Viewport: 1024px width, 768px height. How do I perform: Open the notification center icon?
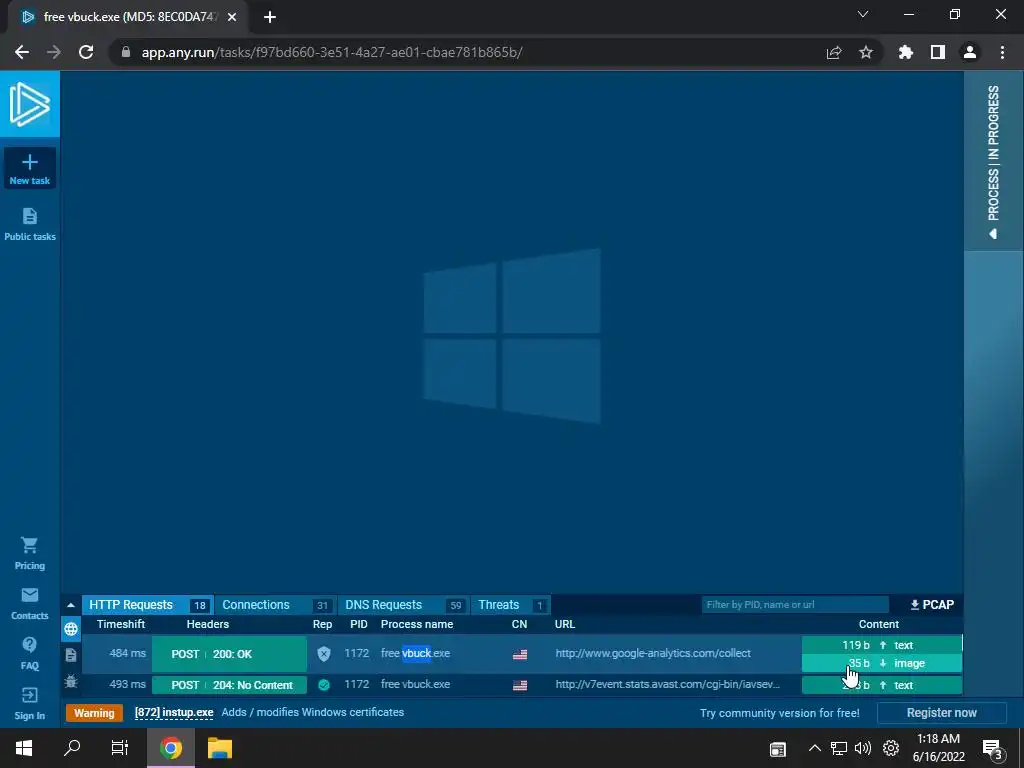tap(993, 749)
